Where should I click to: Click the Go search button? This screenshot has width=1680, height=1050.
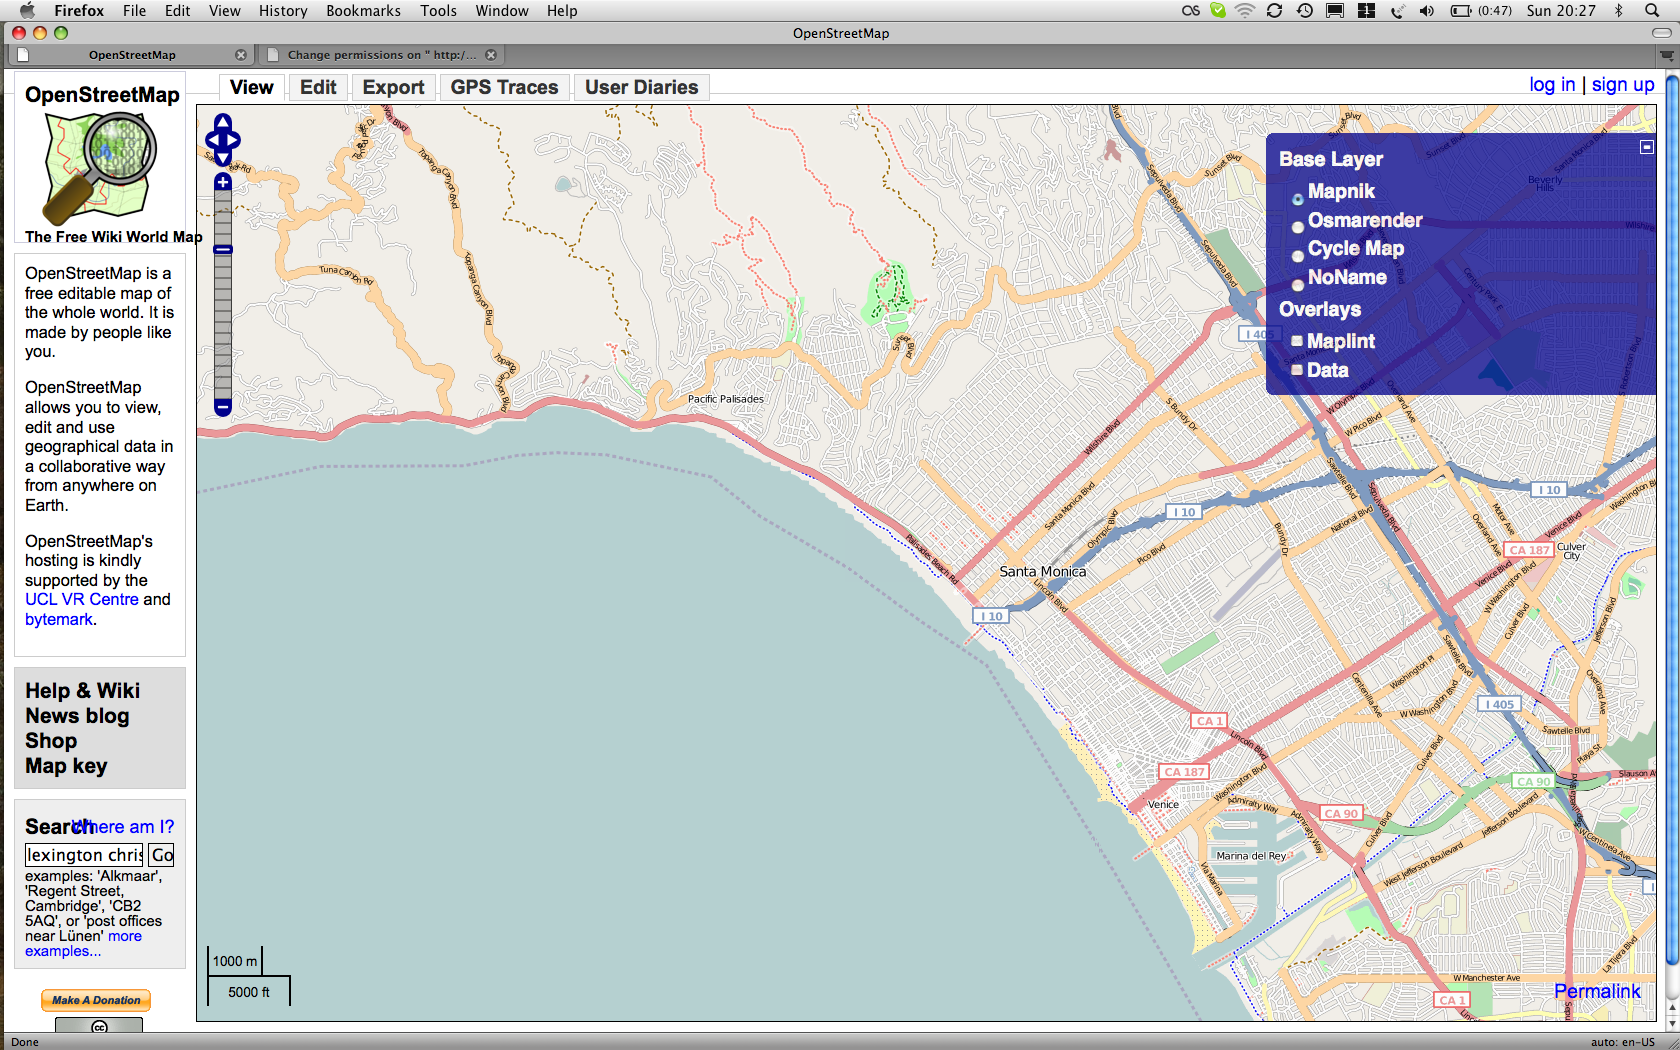[x=162, y=855]
